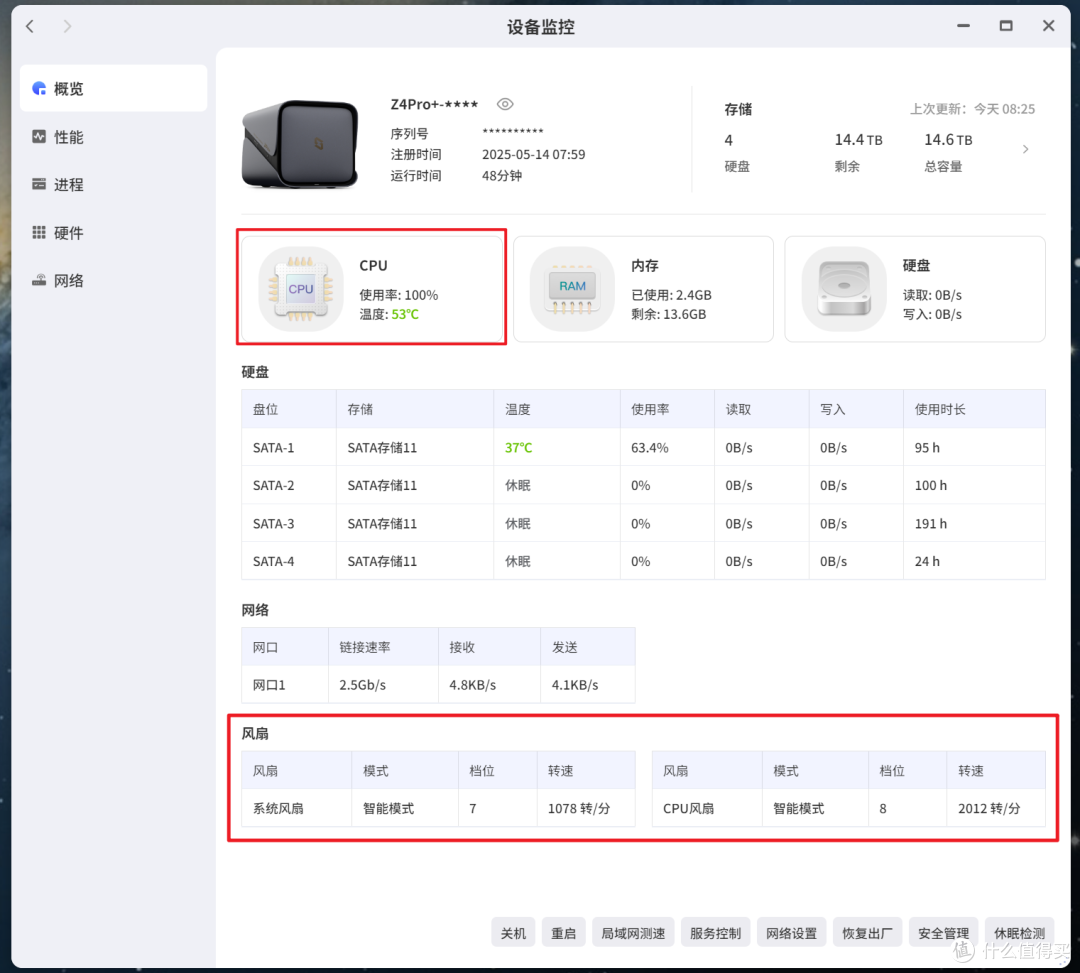Image resolution: width=1080 pixels, height=973 pixels.
Task: Click the CPU风扇 fan row label
Action: (x=688, y=808)
